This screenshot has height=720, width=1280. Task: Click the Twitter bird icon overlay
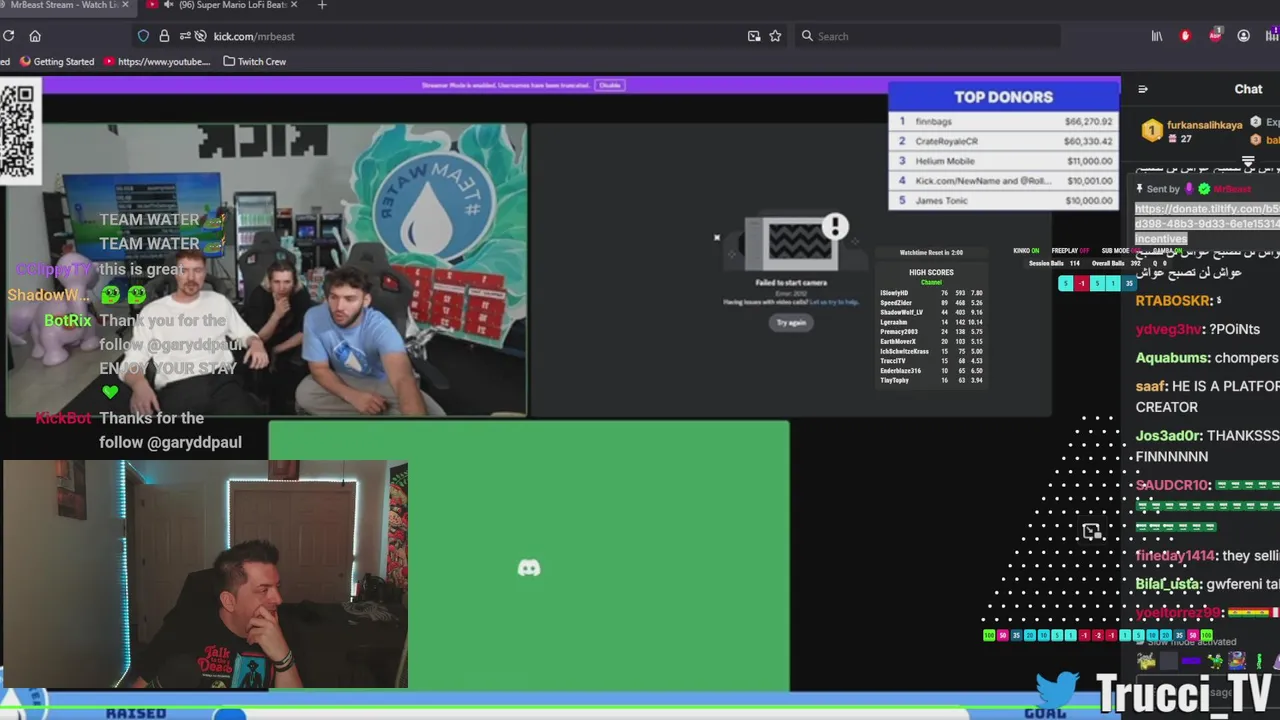(x=1057, y=690)
